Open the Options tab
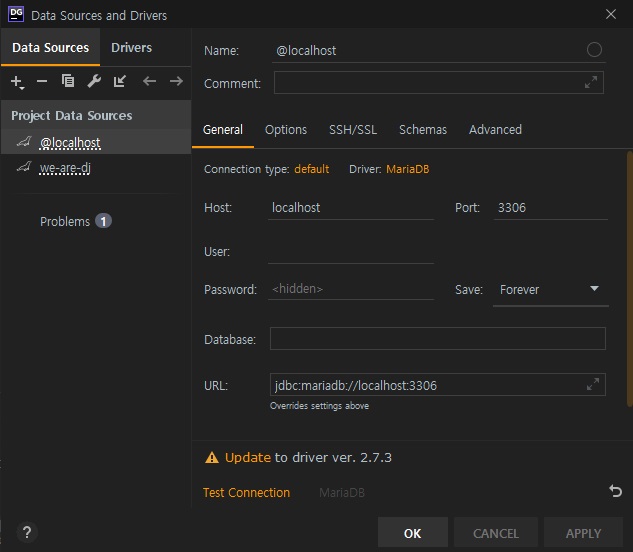633x552 pixels. pos(286,130)
